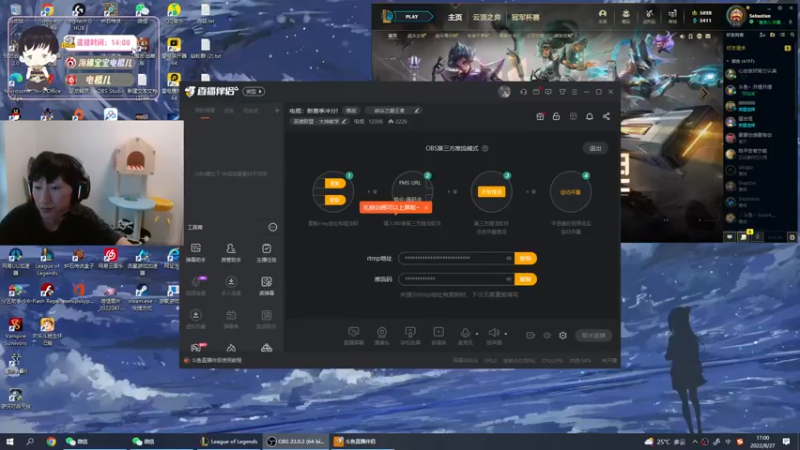Screen dimensions: 800x450
Task: Click the 推流码 input field
Action: tap(457, 279)
